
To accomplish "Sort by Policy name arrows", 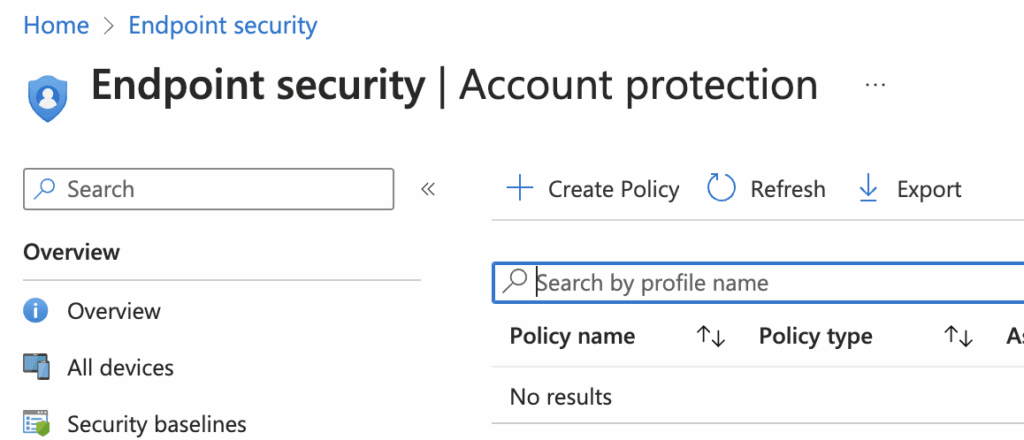I will pos(710,337).
